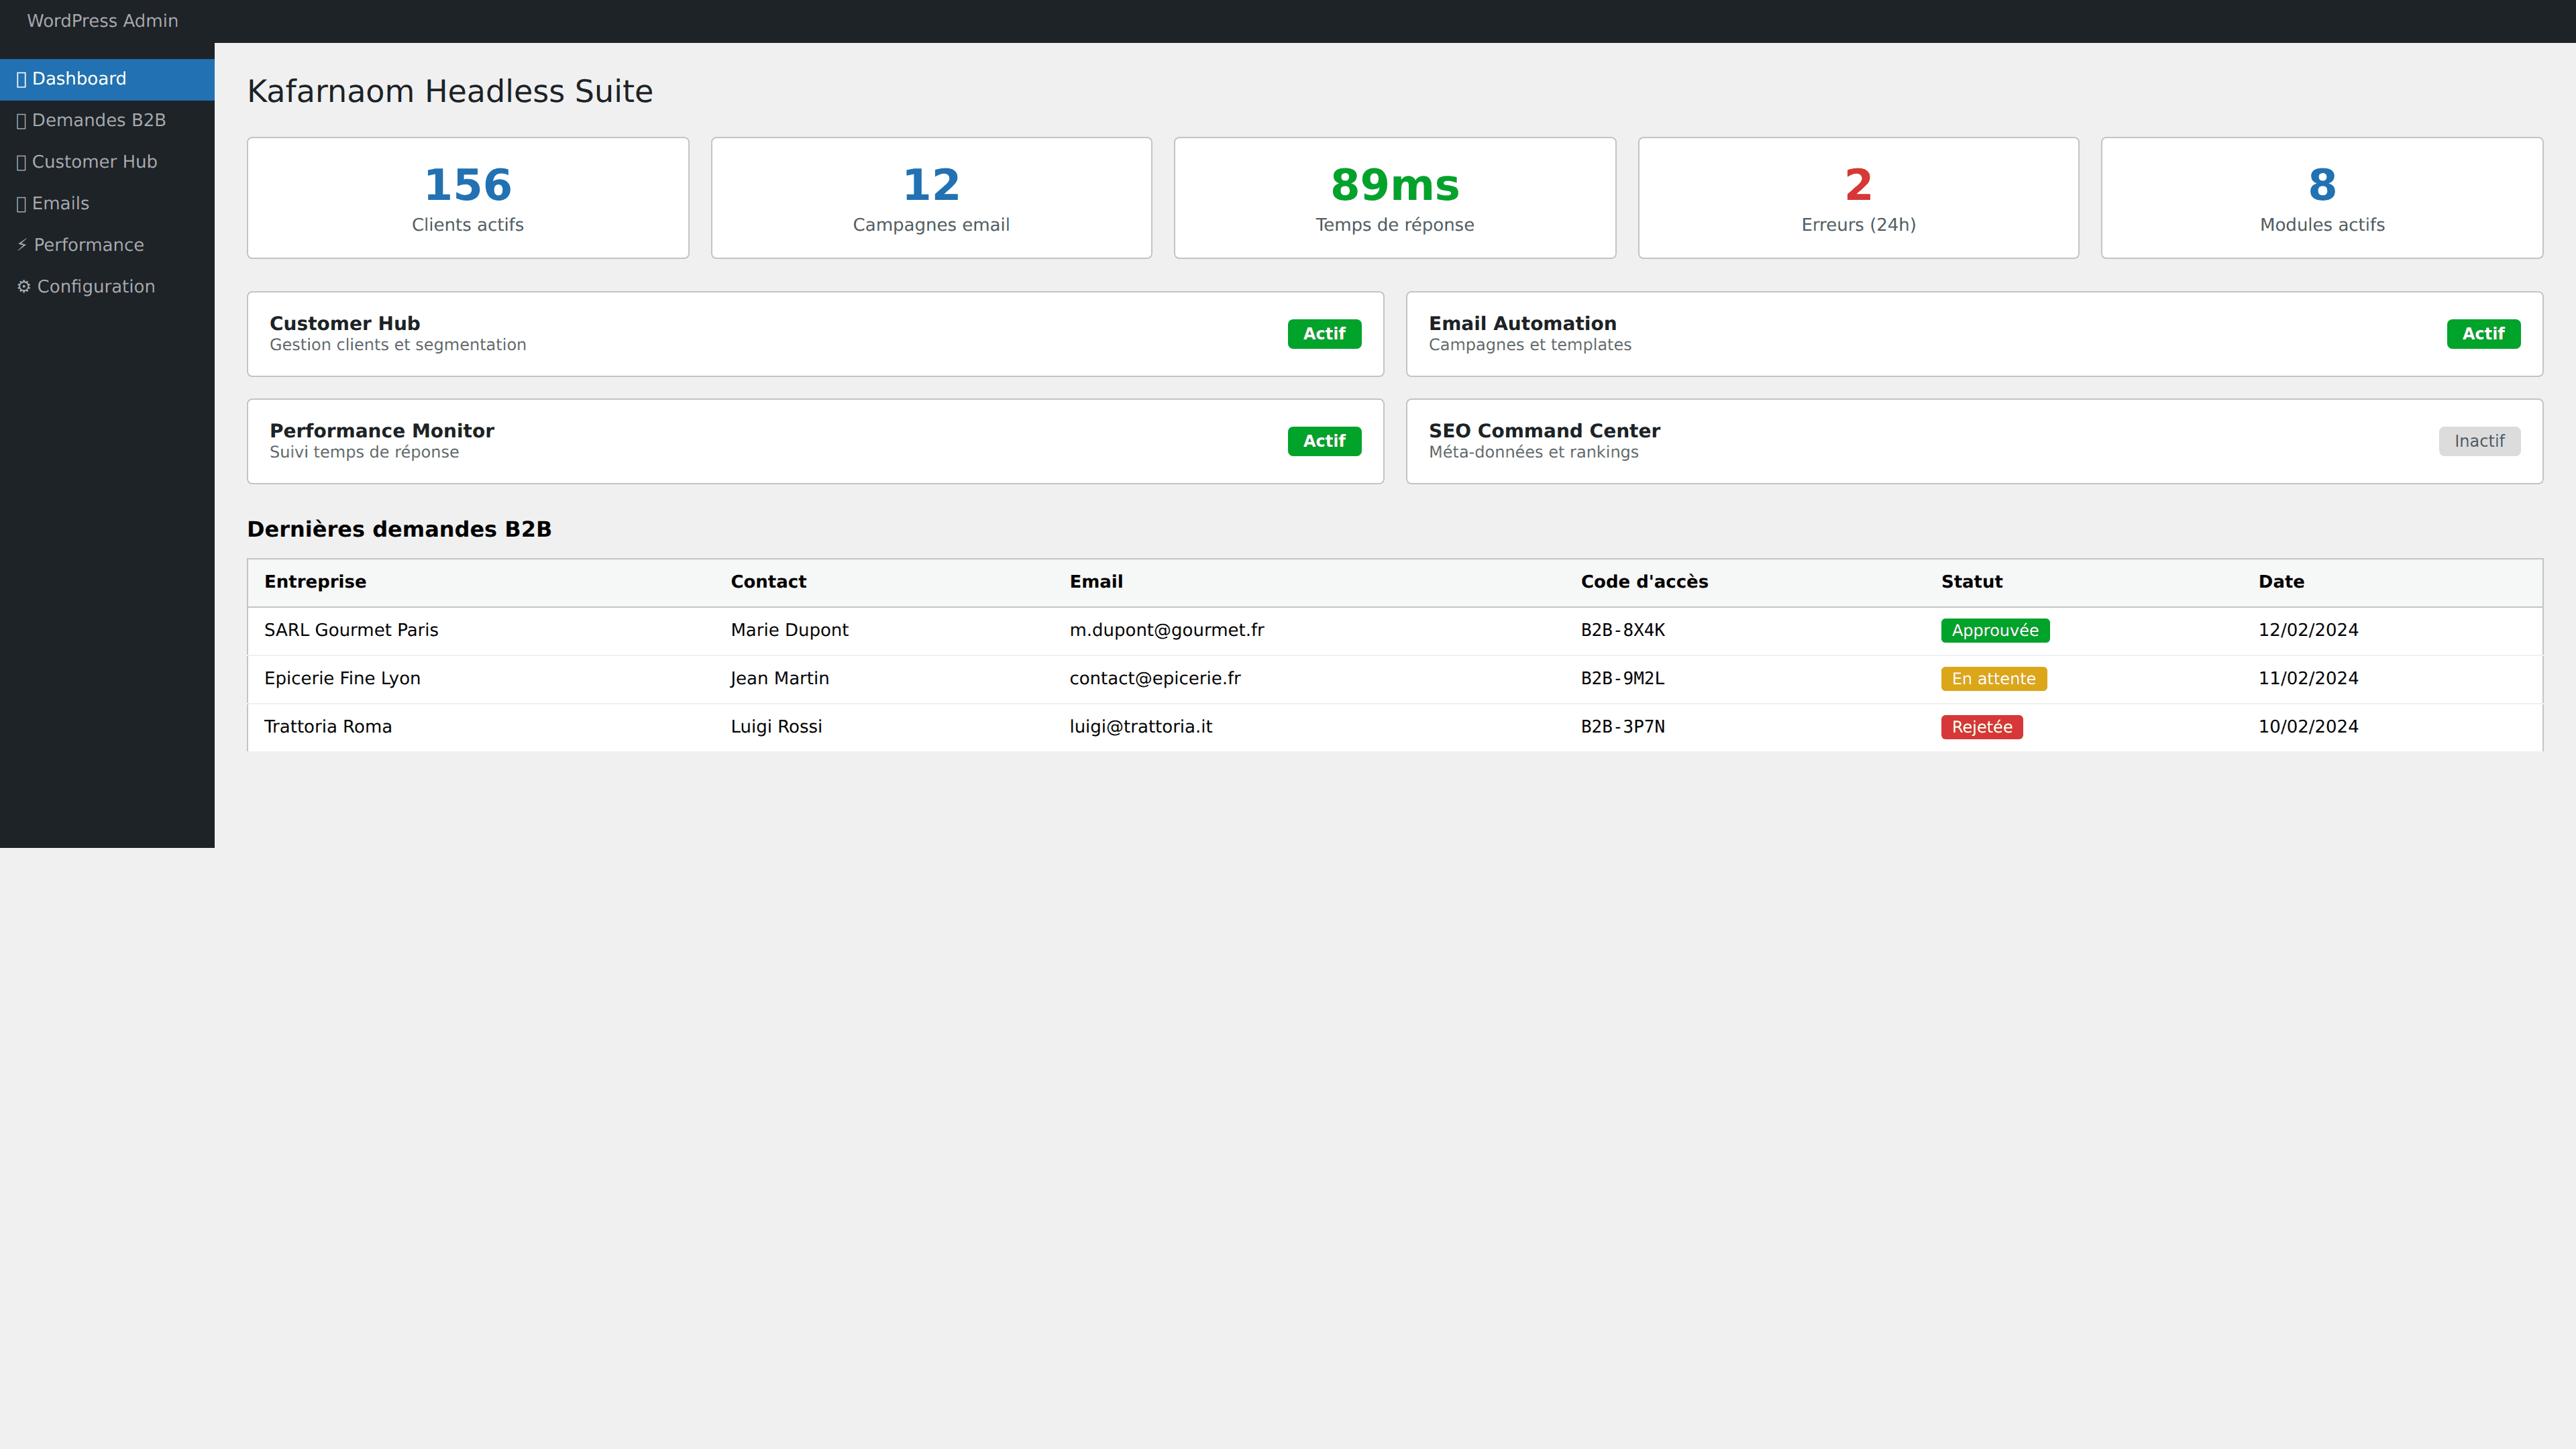Click the Dashboard sidebar icon
Image resolution: width=2576 pixels, height=1449 pixels.
[21, 78]
